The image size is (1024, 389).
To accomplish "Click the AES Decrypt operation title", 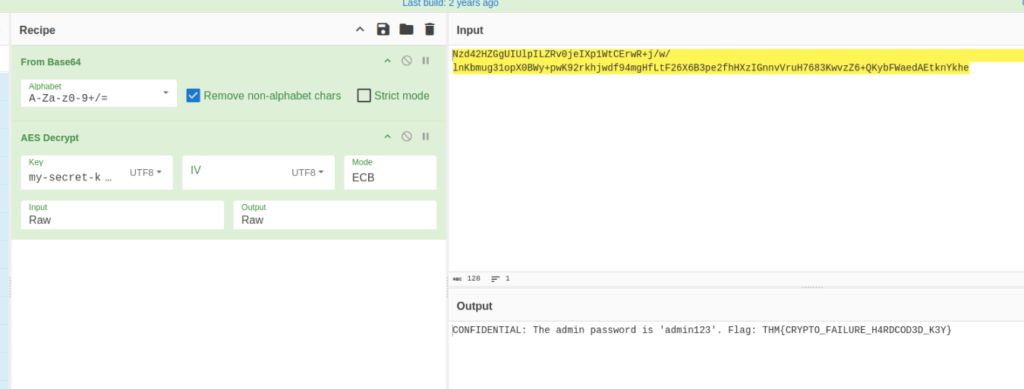I will coord(50,138).
